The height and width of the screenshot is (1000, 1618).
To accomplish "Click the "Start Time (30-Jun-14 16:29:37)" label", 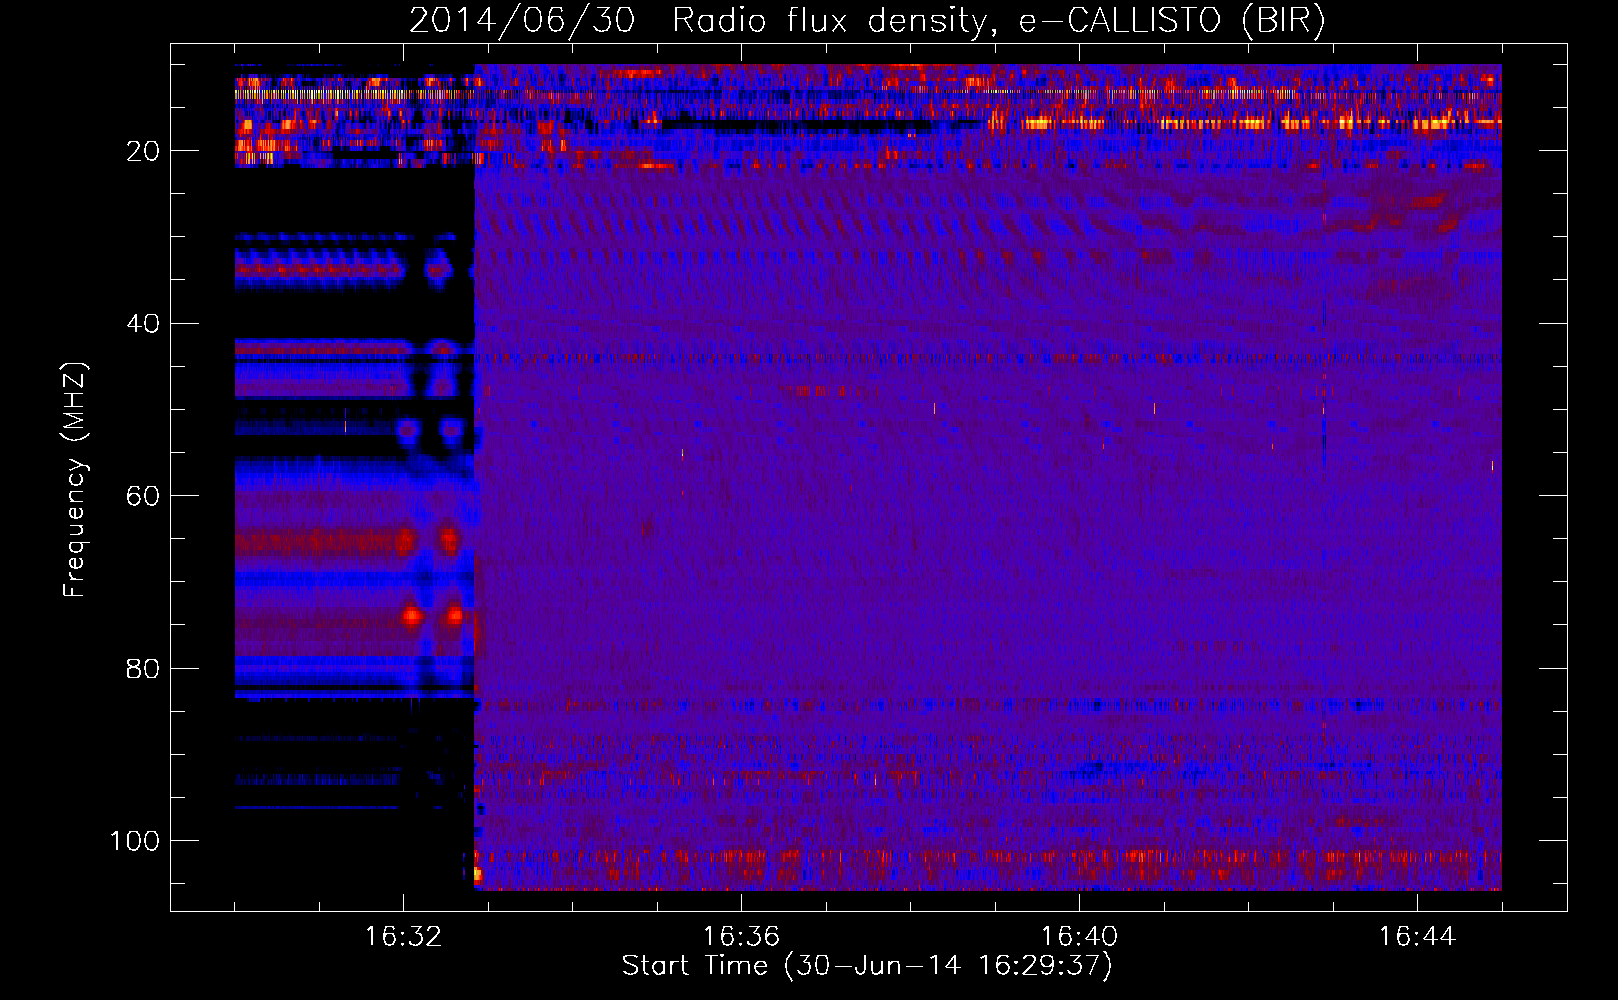I will 867,966.
